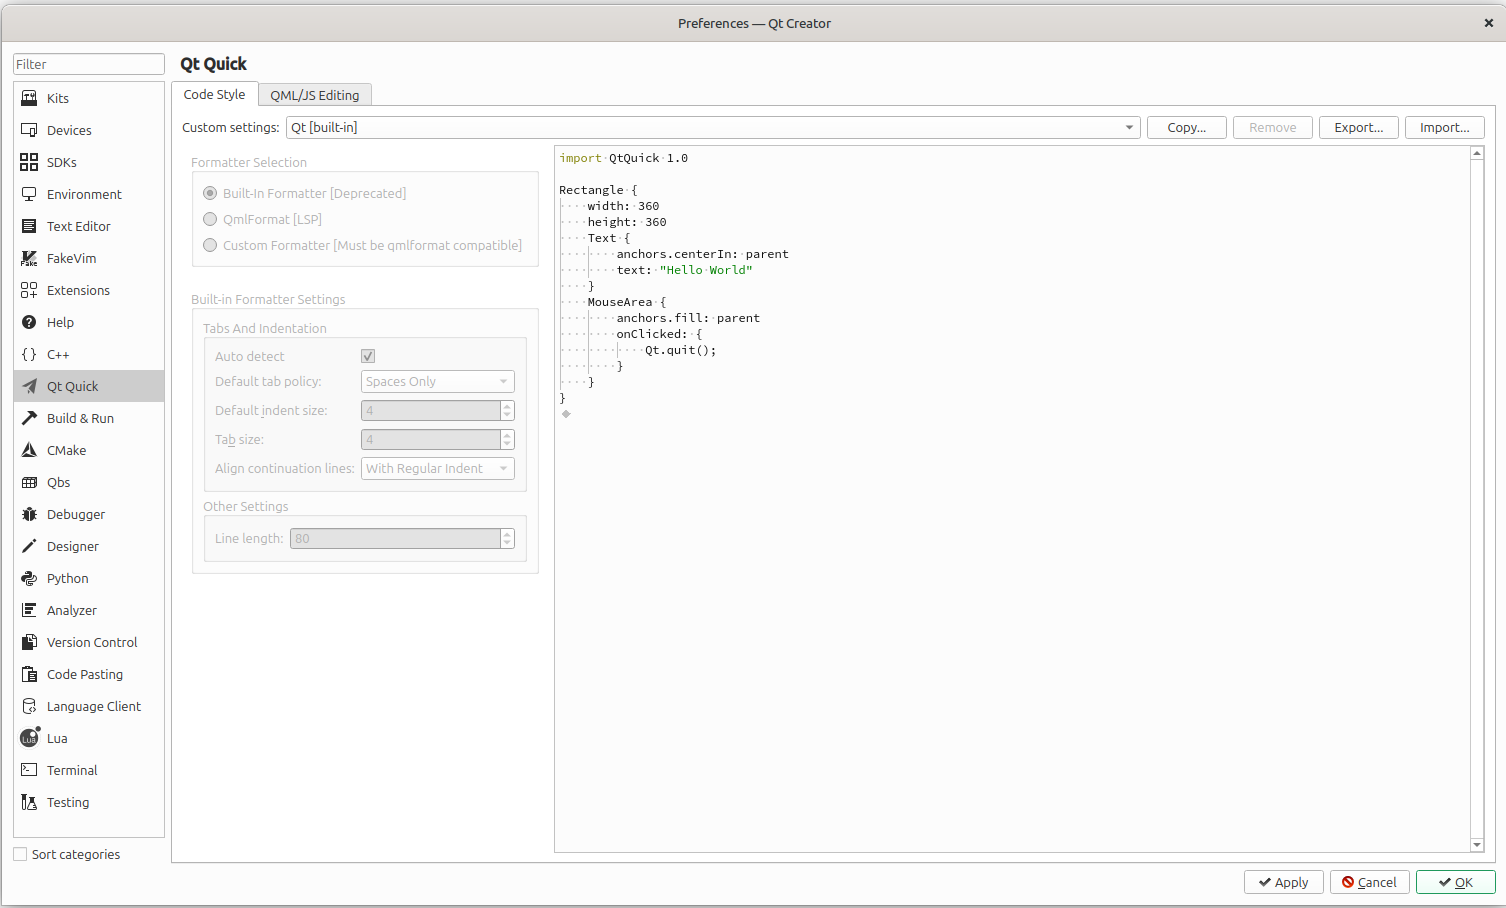
Task: Click the Line length value field
Action: pyautogui.click(x=396, y=538)
